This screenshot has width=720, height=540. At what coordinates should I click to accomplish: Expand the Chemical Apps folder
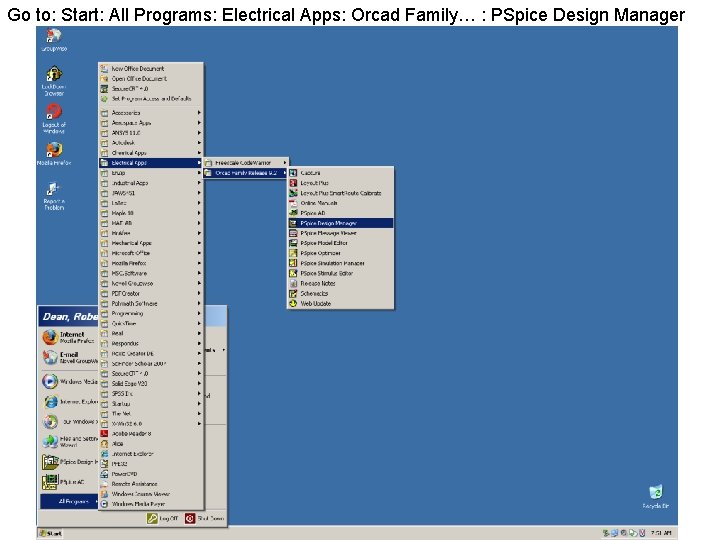tap(151, 153)
